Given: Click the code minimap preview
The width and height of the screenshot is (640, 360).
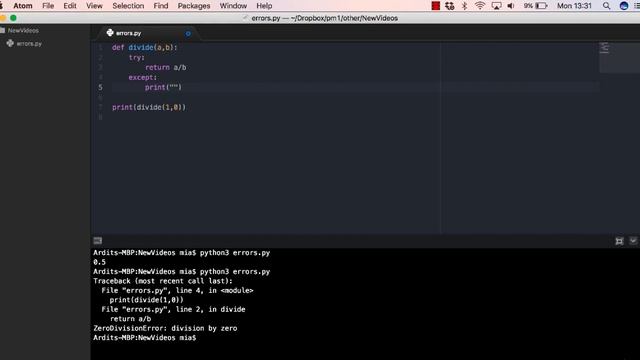Looking at the screenshot, I should [604, 48].
